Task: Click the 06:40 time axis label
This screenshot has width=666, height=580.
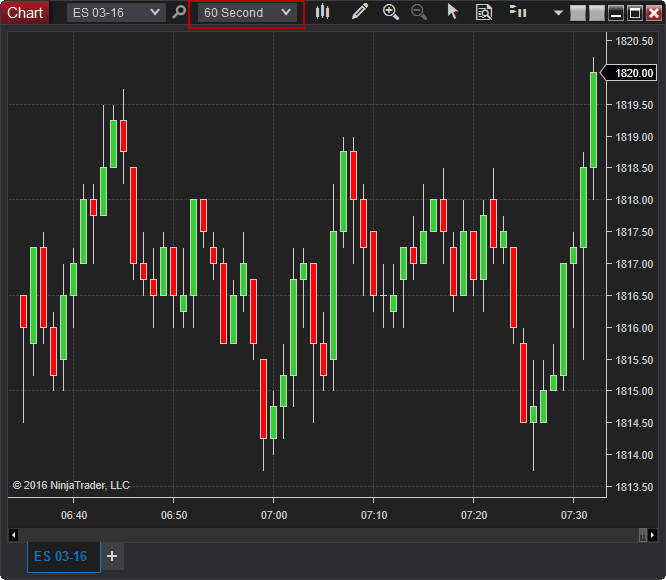Action: 74,515
